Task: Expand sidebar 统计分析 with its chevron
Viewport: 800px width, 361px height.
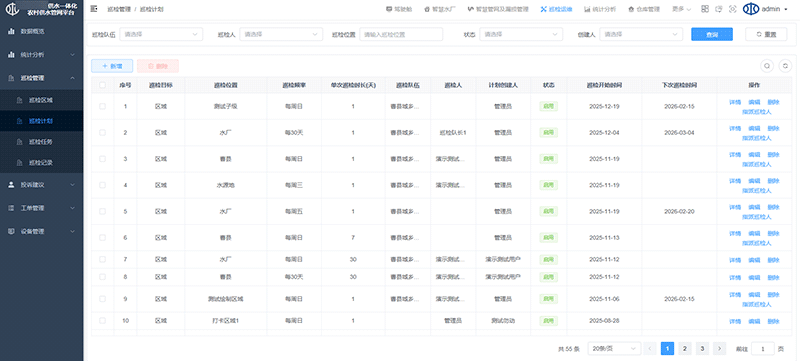Action: point(72,55)
